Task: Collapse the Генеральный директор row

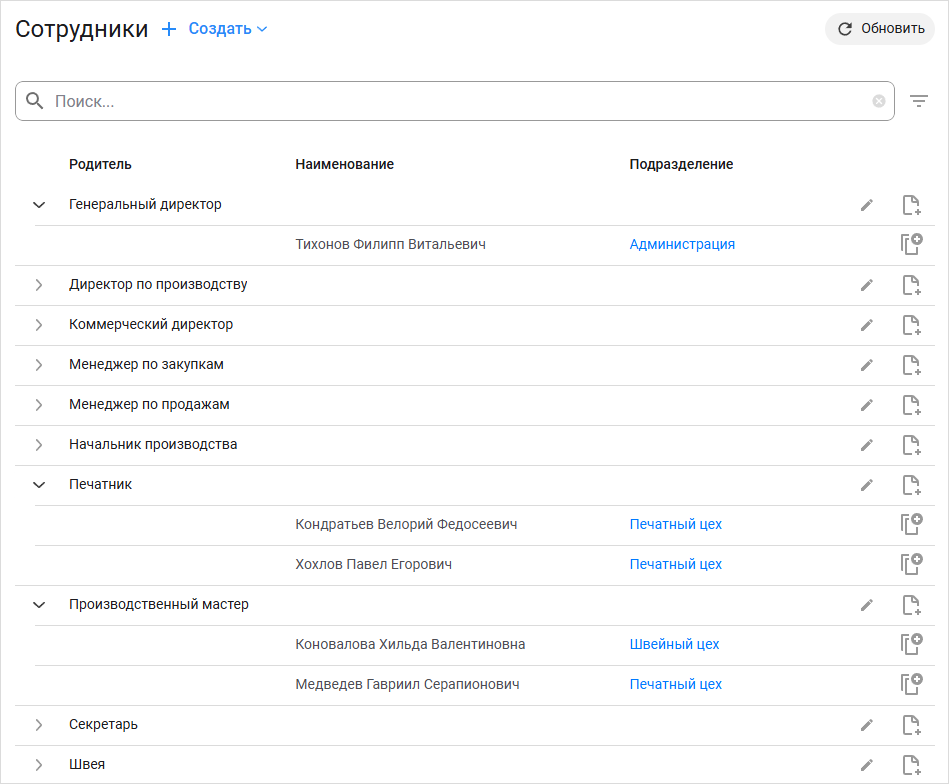Action: click(38, 204)
